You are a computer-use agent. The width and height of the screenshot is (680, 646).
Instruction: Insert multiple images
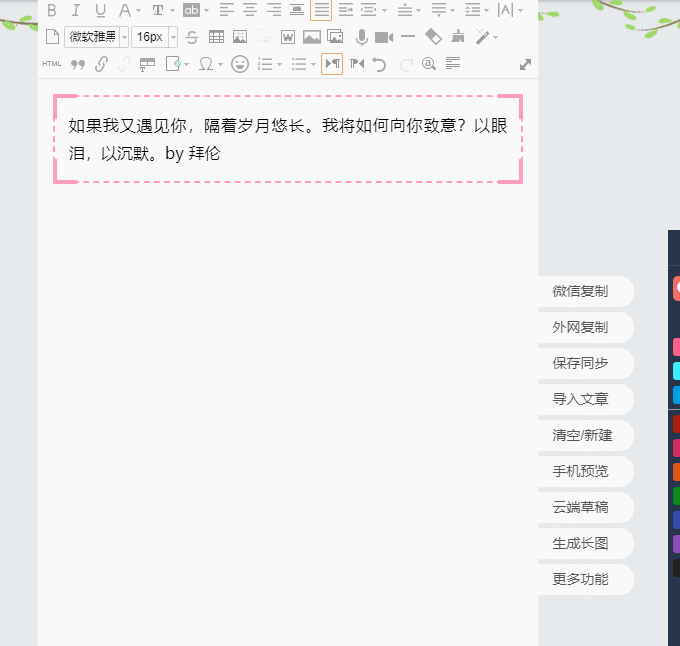(x=335, y=37)
